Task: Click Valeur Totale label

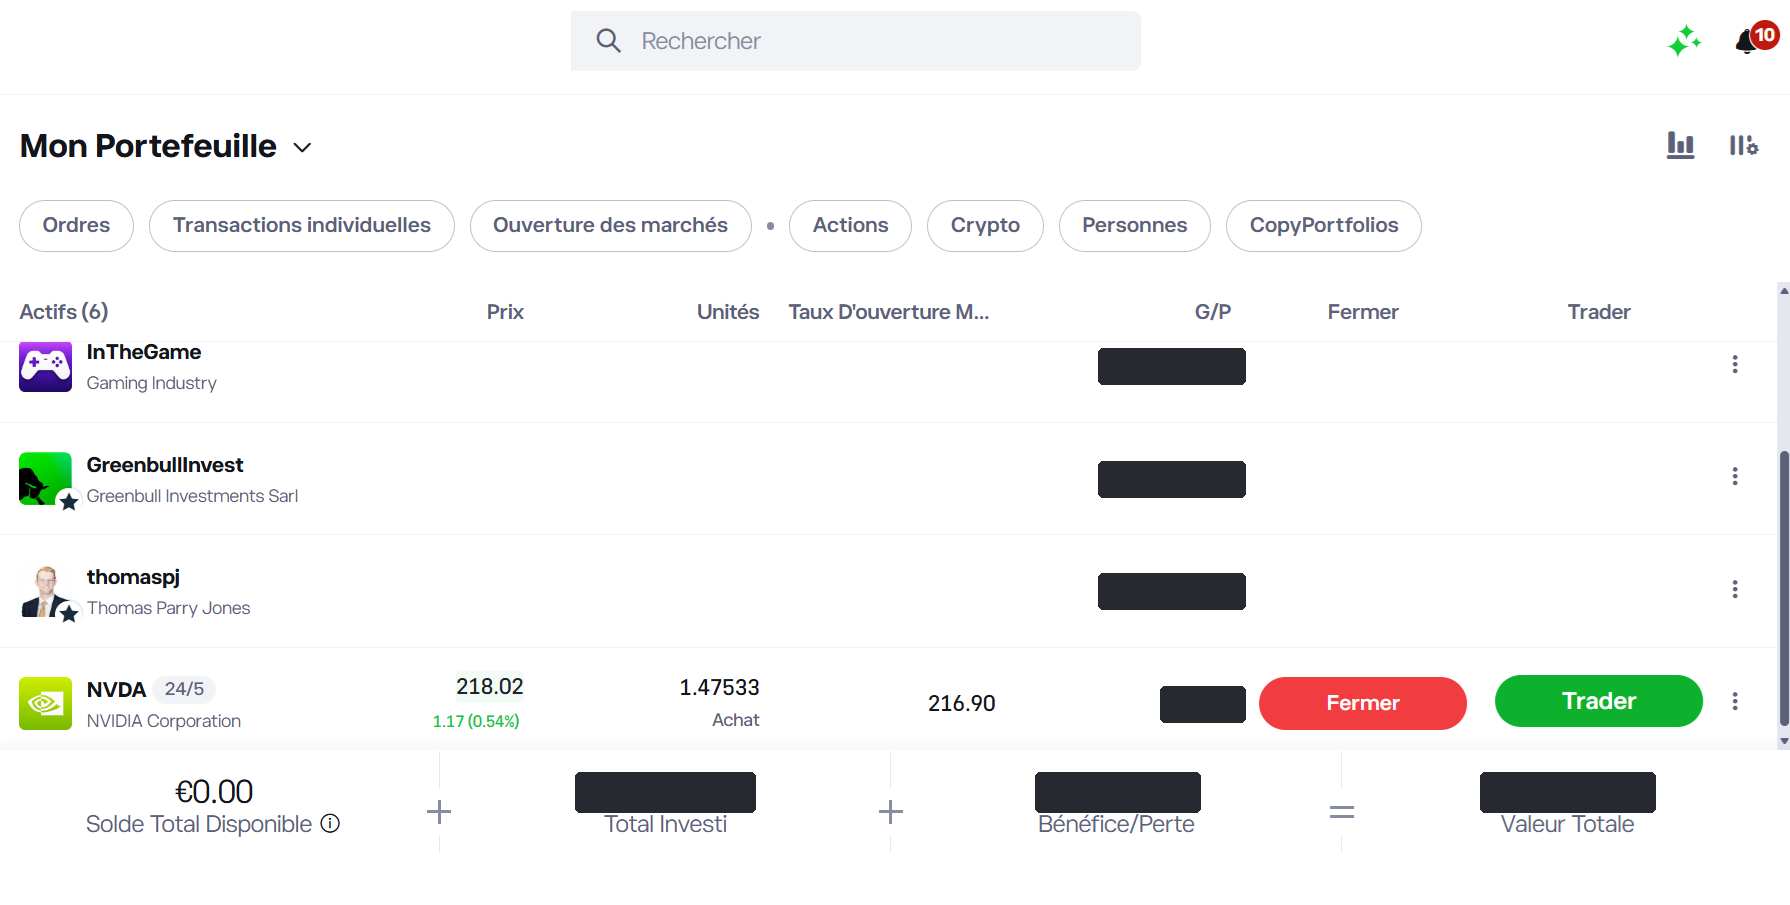Action: (1567, 824)
